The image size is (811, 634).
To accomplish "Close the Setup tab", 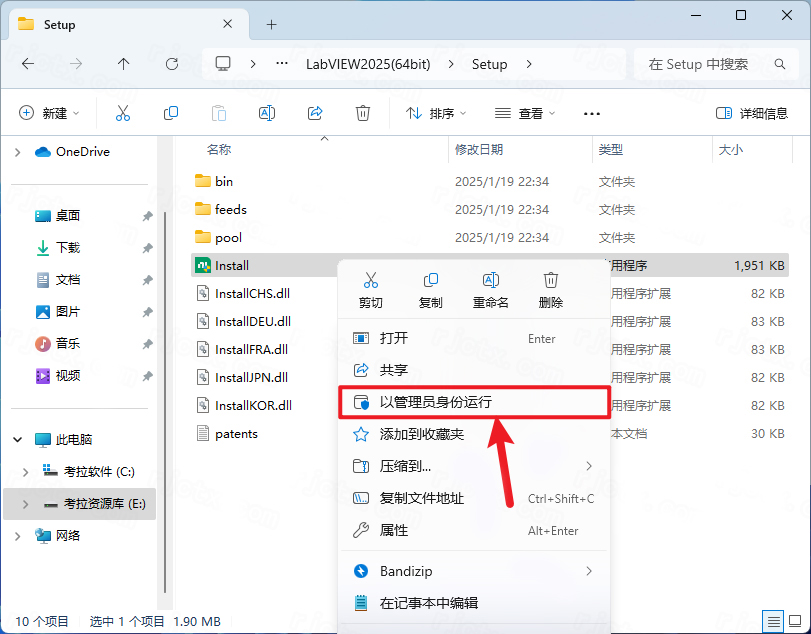I will click(228, 24).
